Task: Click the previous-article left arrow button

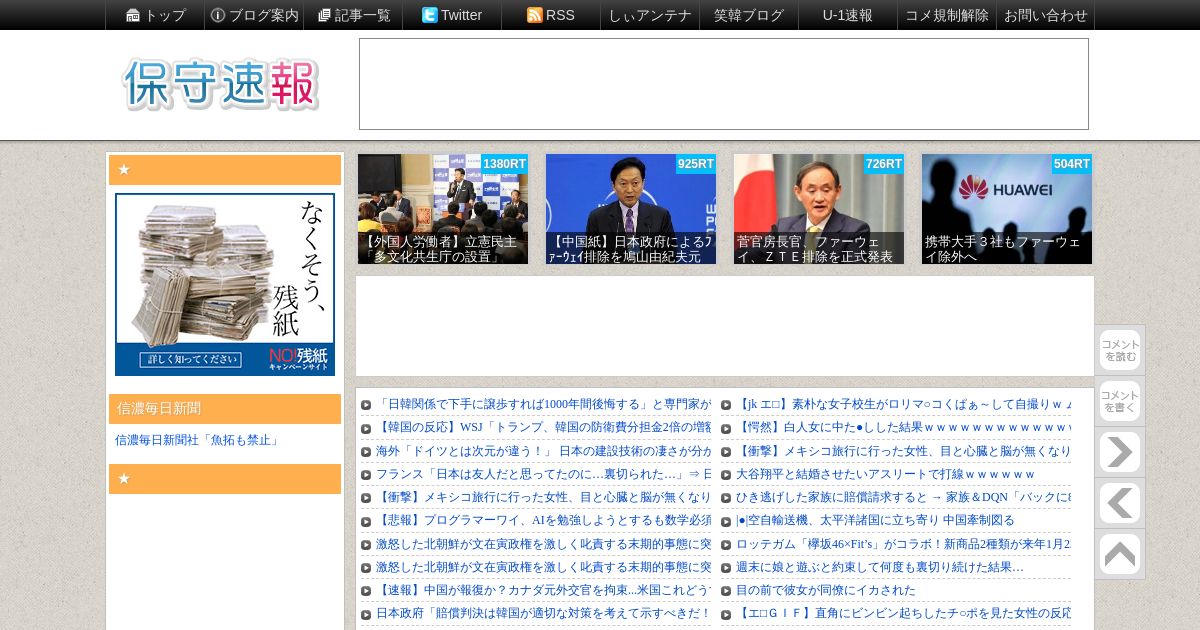Action: pyautogui.click(x=1120, y=503)
